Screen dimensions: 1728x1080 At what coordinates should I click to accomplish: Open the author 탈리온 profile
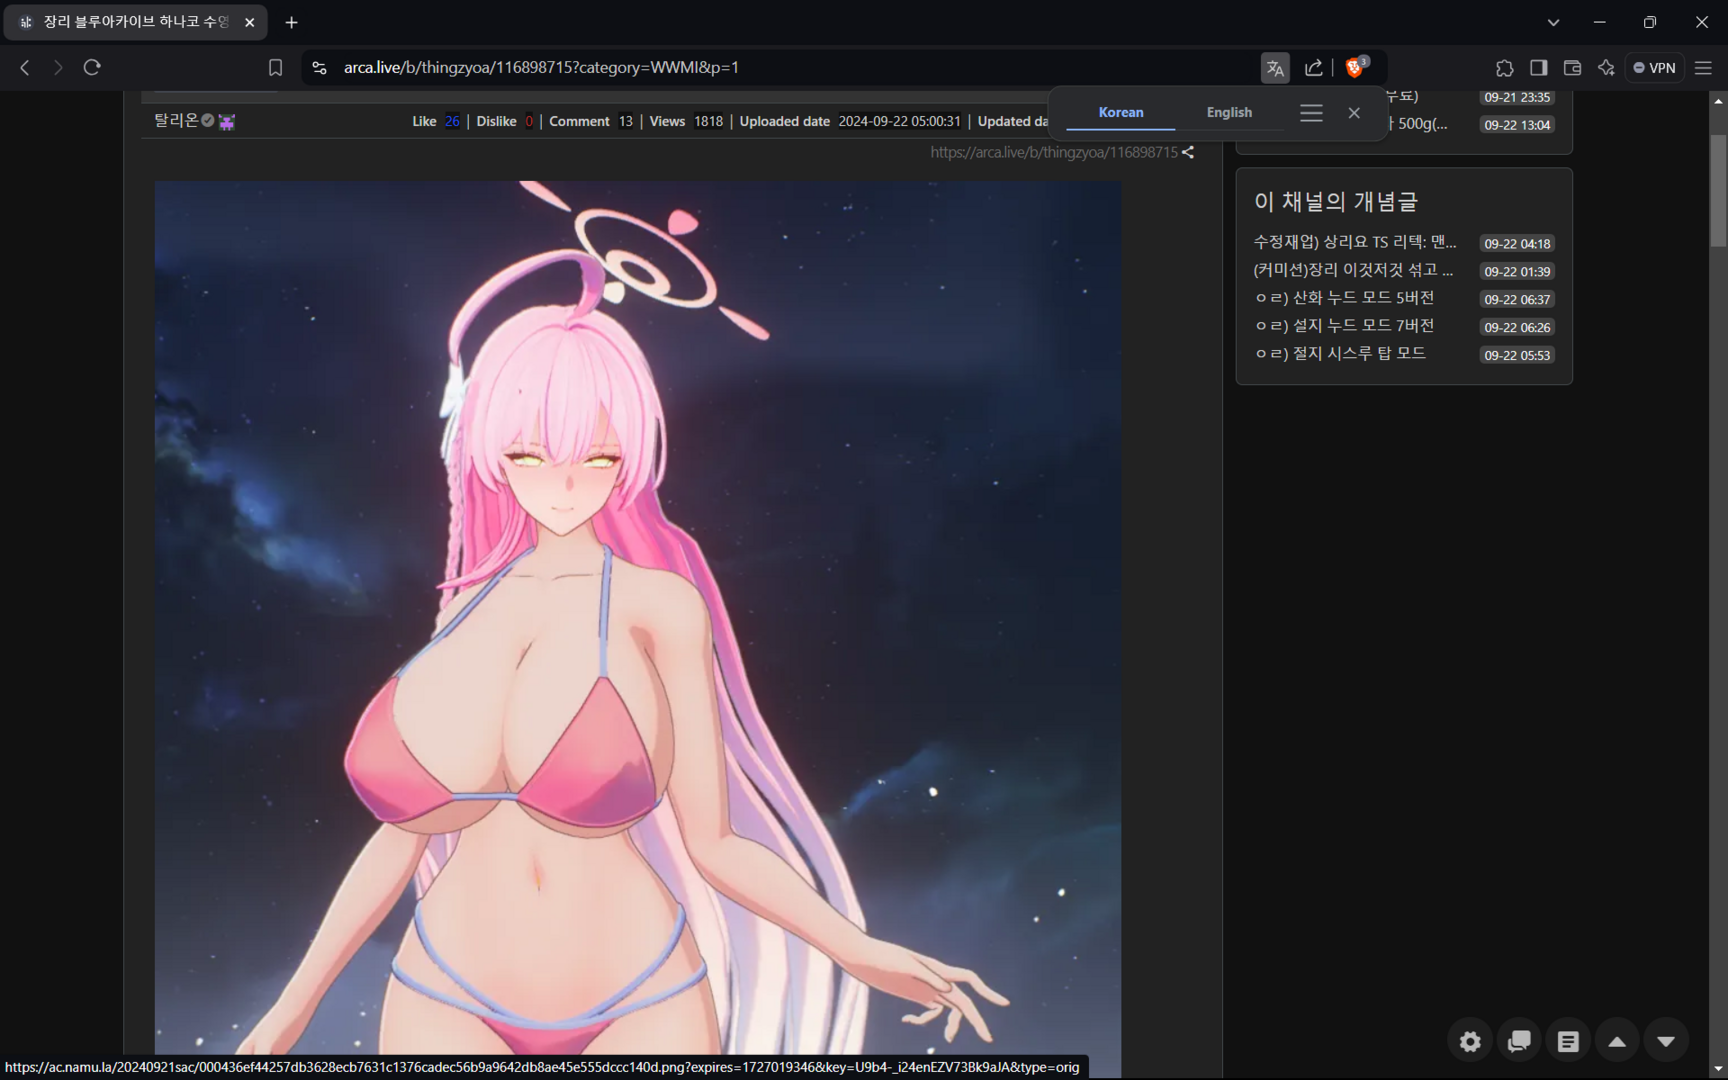point(176,120)
